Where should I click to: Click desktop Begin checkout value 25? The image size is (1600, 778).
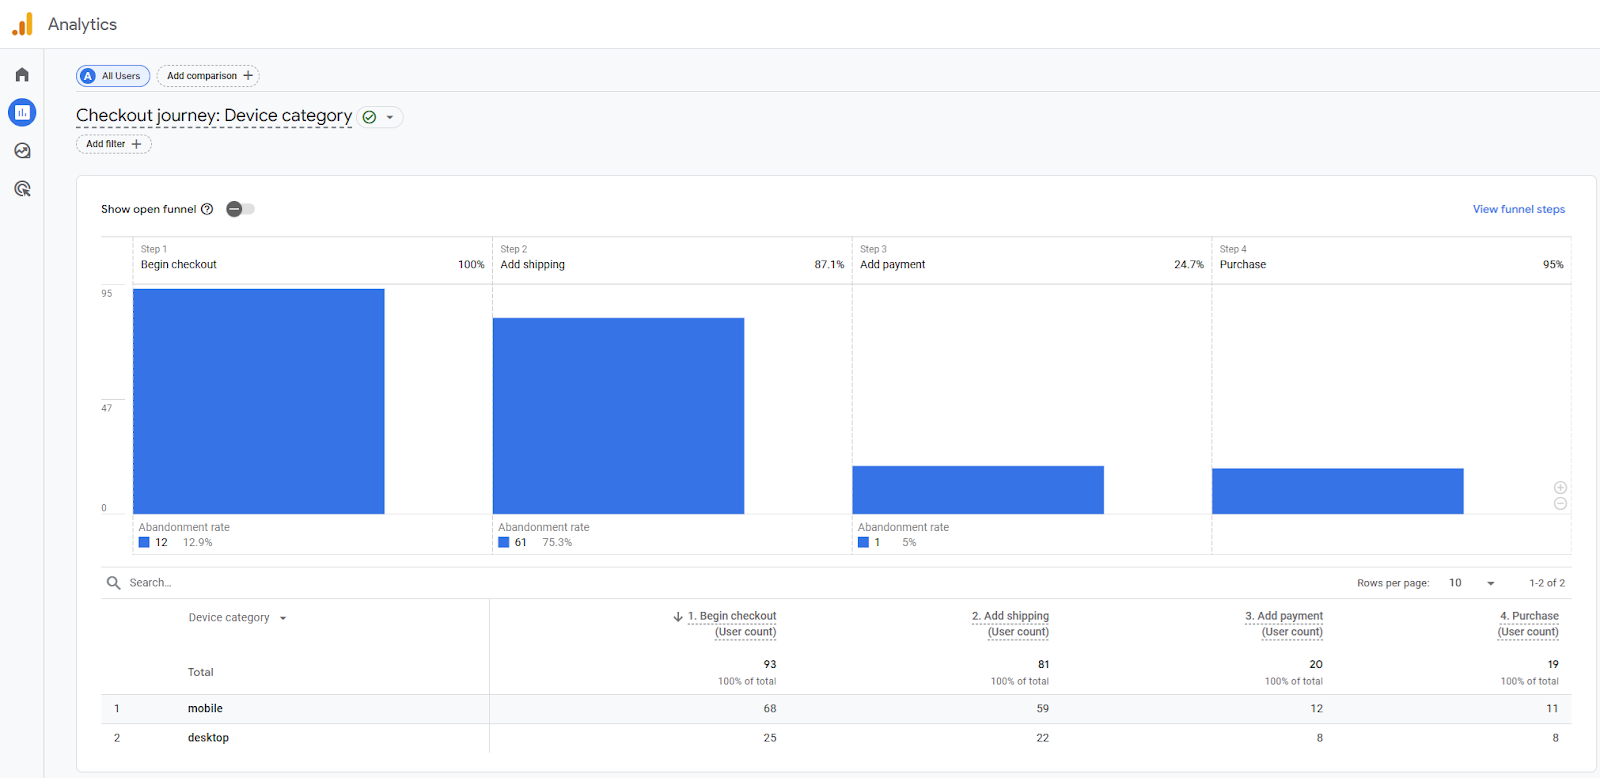tap(770, 738)
